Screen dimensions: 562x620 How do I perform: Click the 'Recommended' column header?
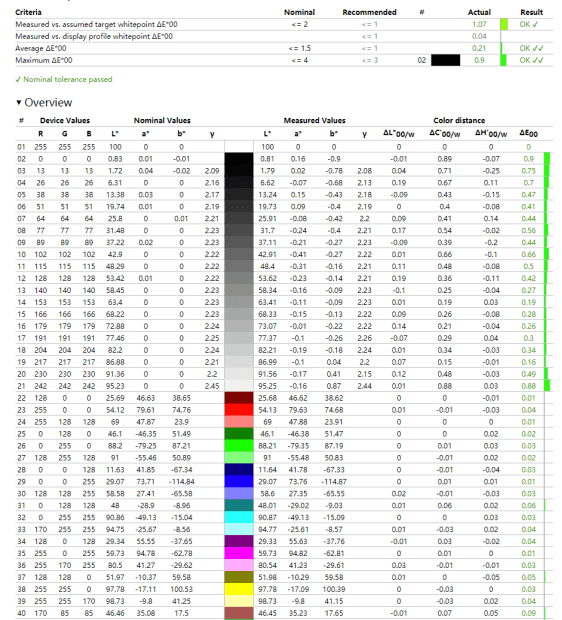[x=369, y=12]
